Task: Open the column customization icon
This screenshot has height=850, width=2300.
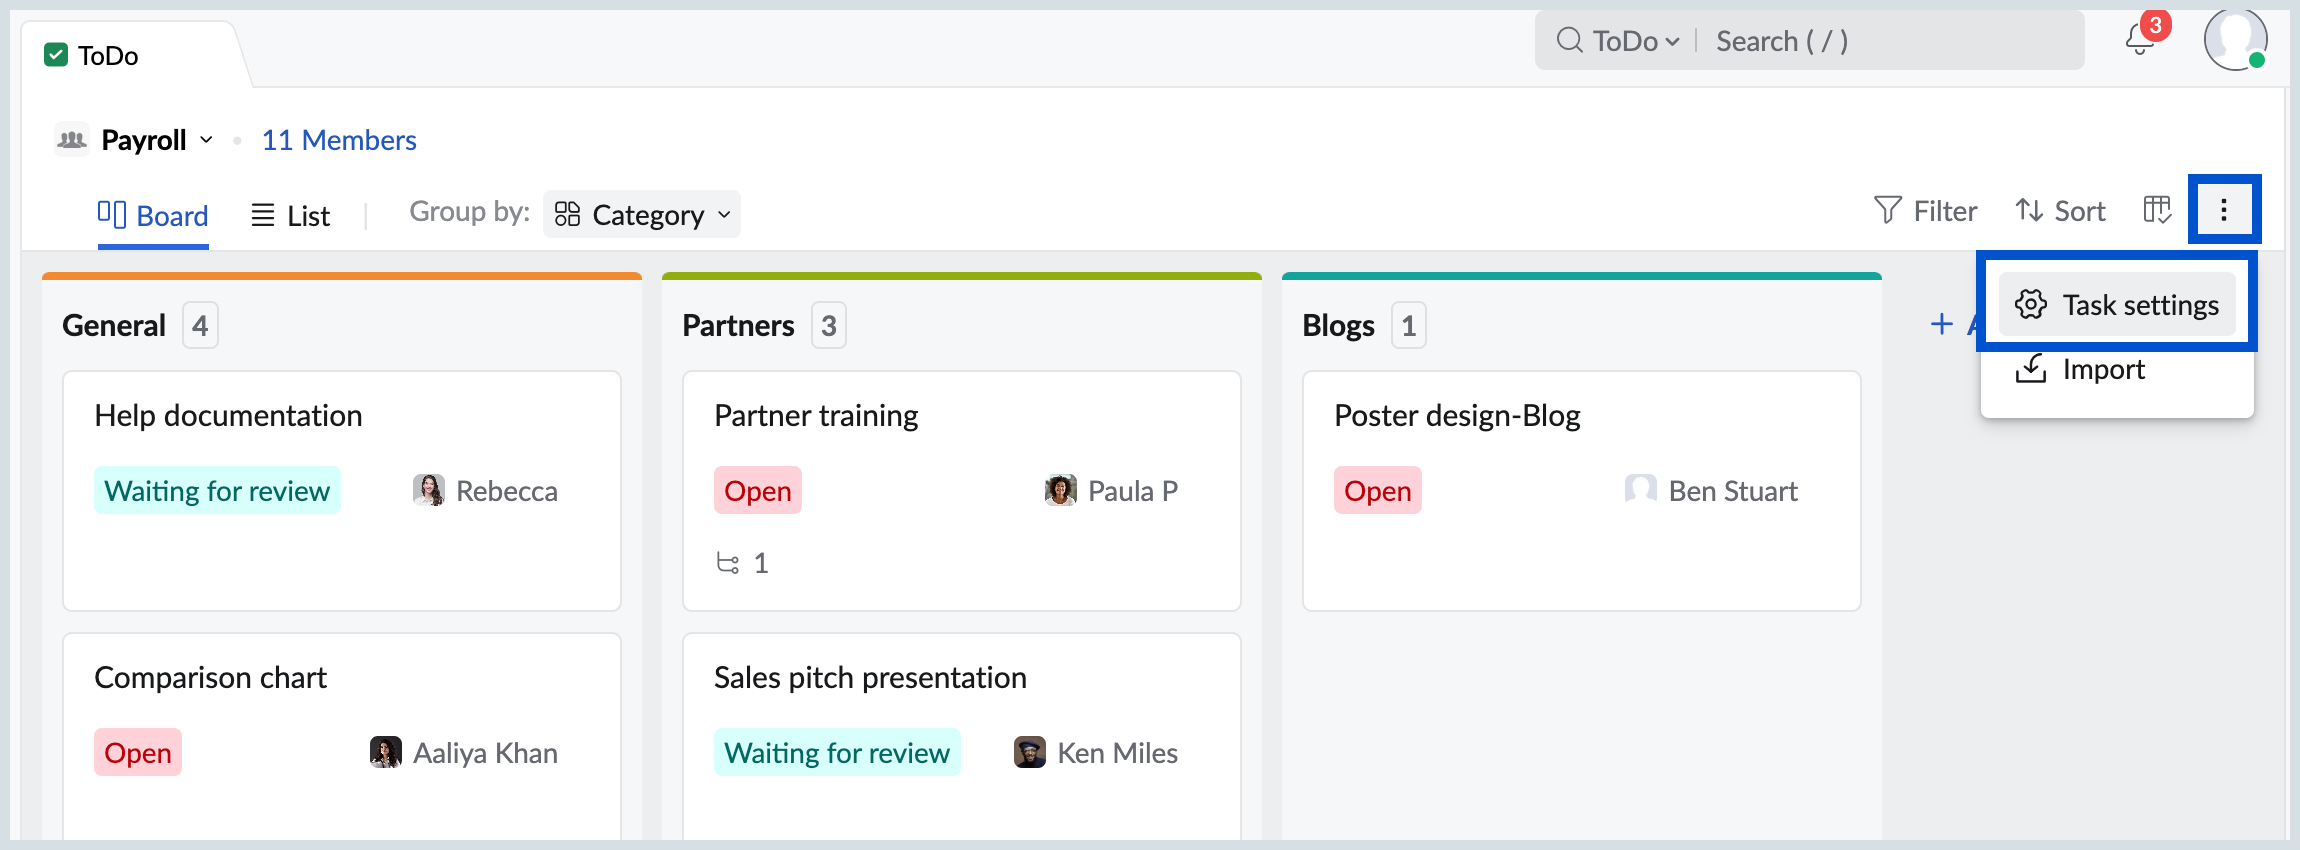Action: tap(2157, 210)
